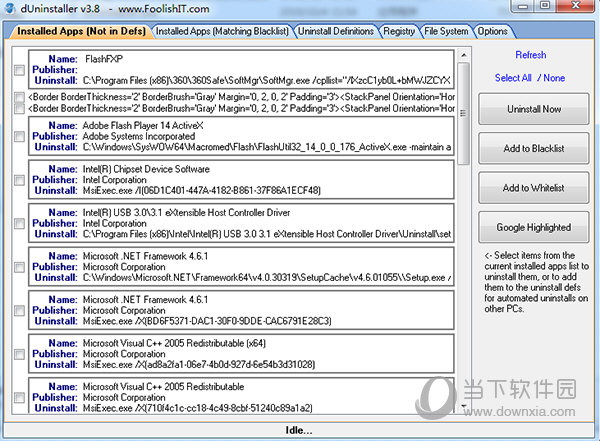Select the 360Safe SoftMgr.exe uninstall path
The width and height of the screenshot is (600, 441).
pyautogui.click(x=267, y=80)
